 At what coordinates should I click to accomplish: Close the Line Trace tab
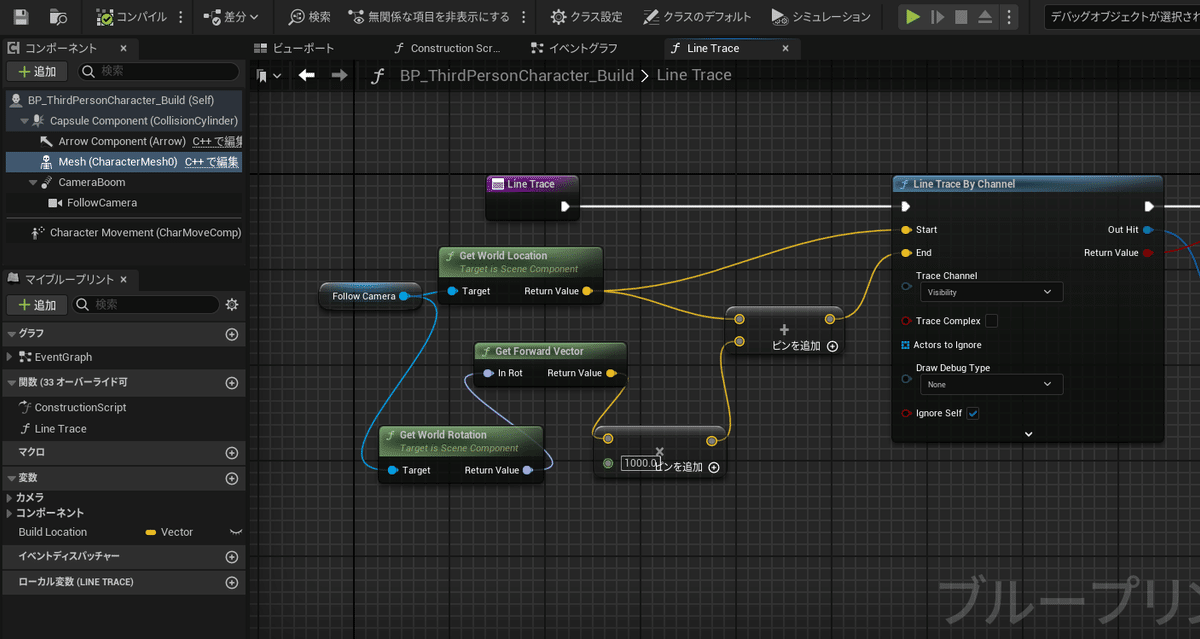pos(785,48)
